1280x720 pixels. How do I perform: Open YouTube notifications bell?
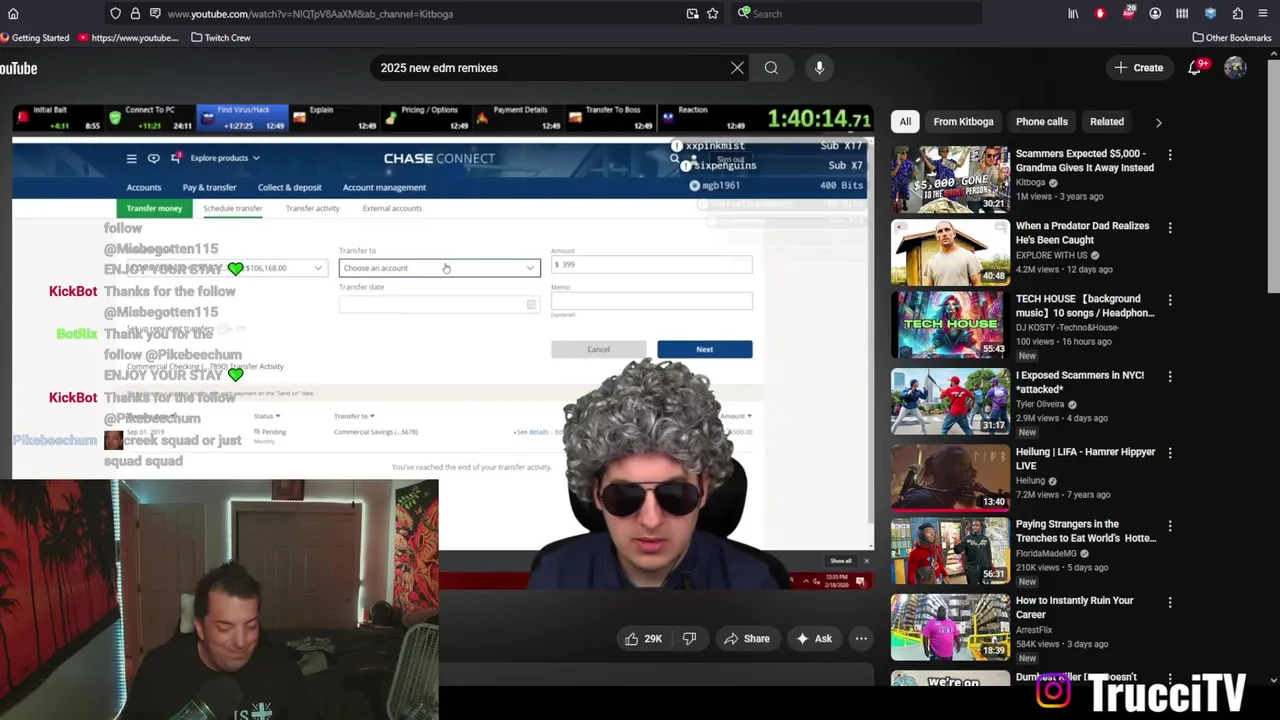(x=1195, y=68)
